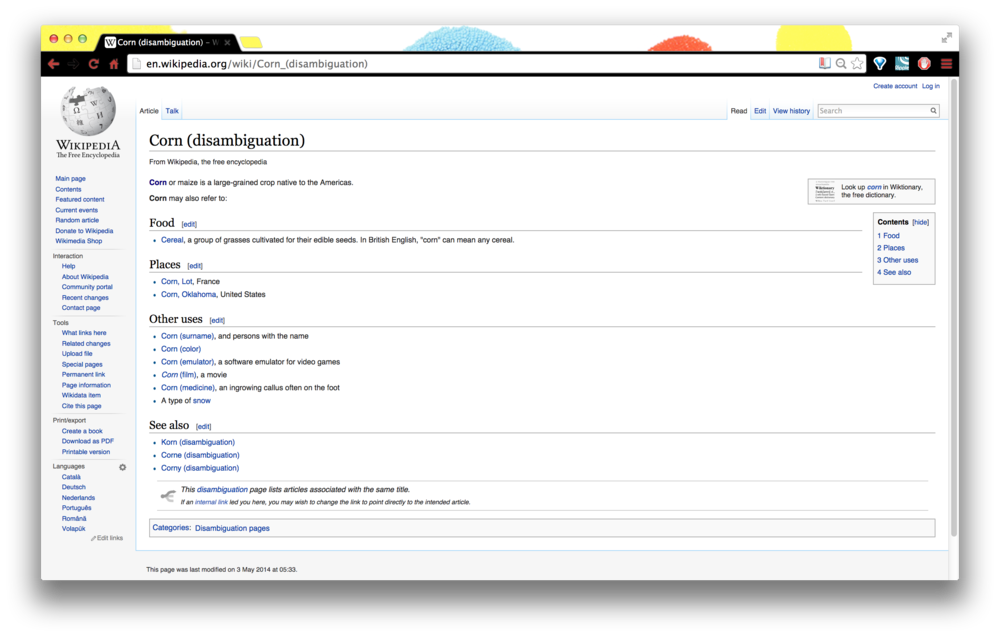Select the Corn (disambiguation) browser tab
This screenshot has width=1000, height=637.
click(168, 43)
